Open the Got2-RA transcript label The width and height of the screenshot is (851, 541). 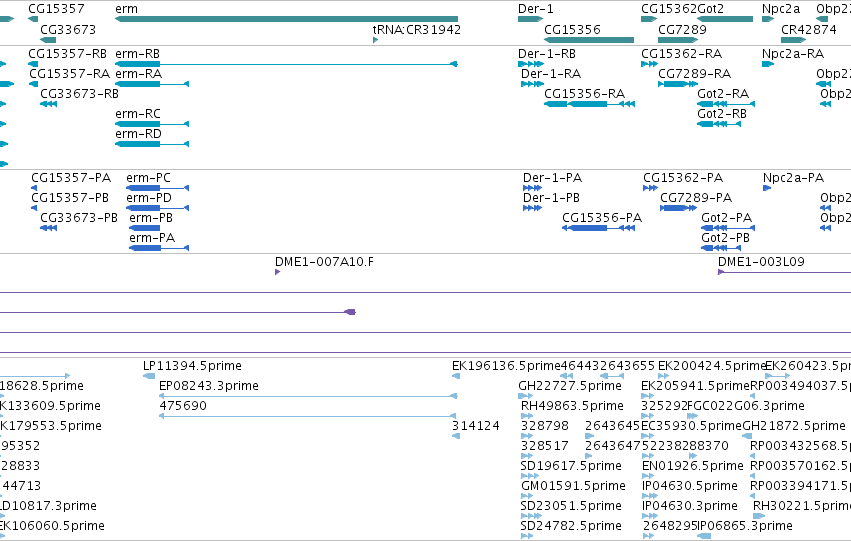point(723,93)
